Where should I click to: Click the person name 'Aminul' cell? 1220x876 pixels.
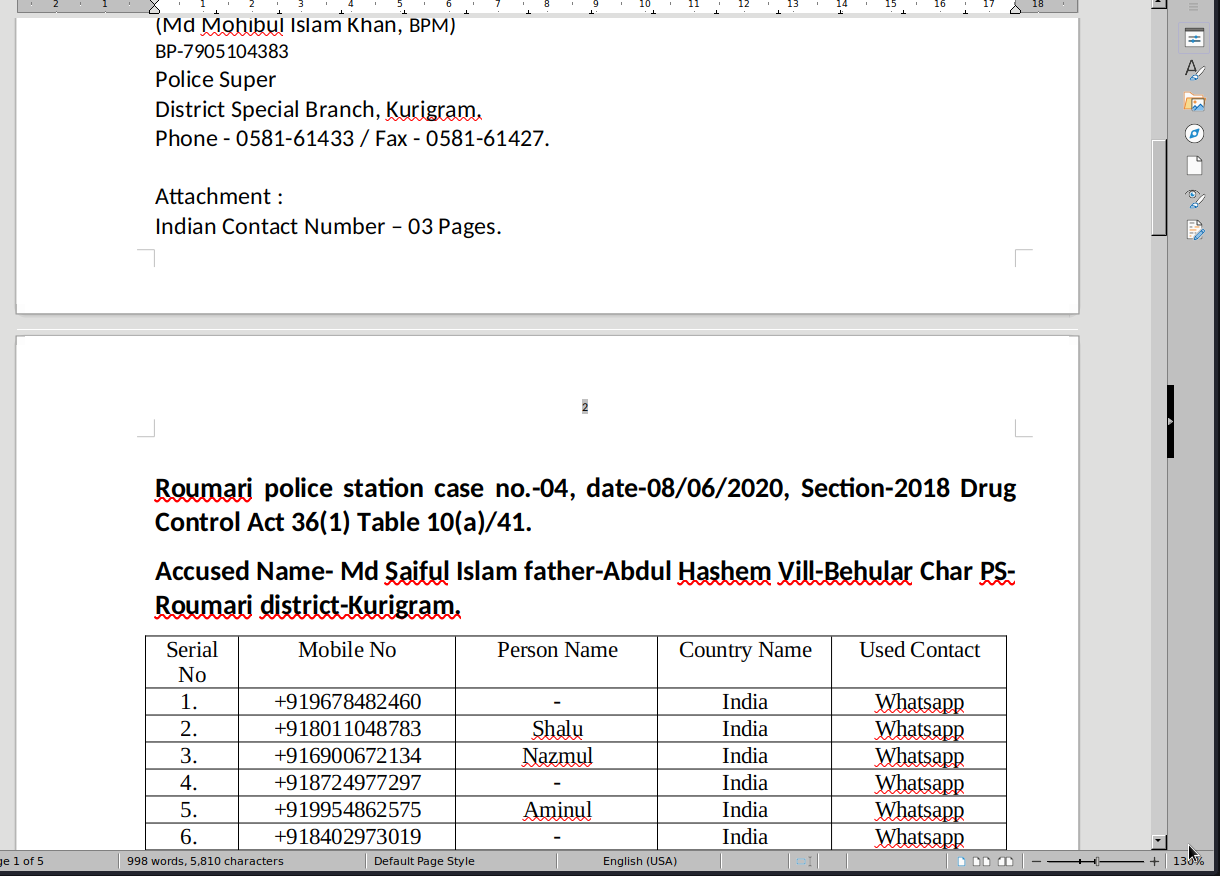[x=557, y=810]
